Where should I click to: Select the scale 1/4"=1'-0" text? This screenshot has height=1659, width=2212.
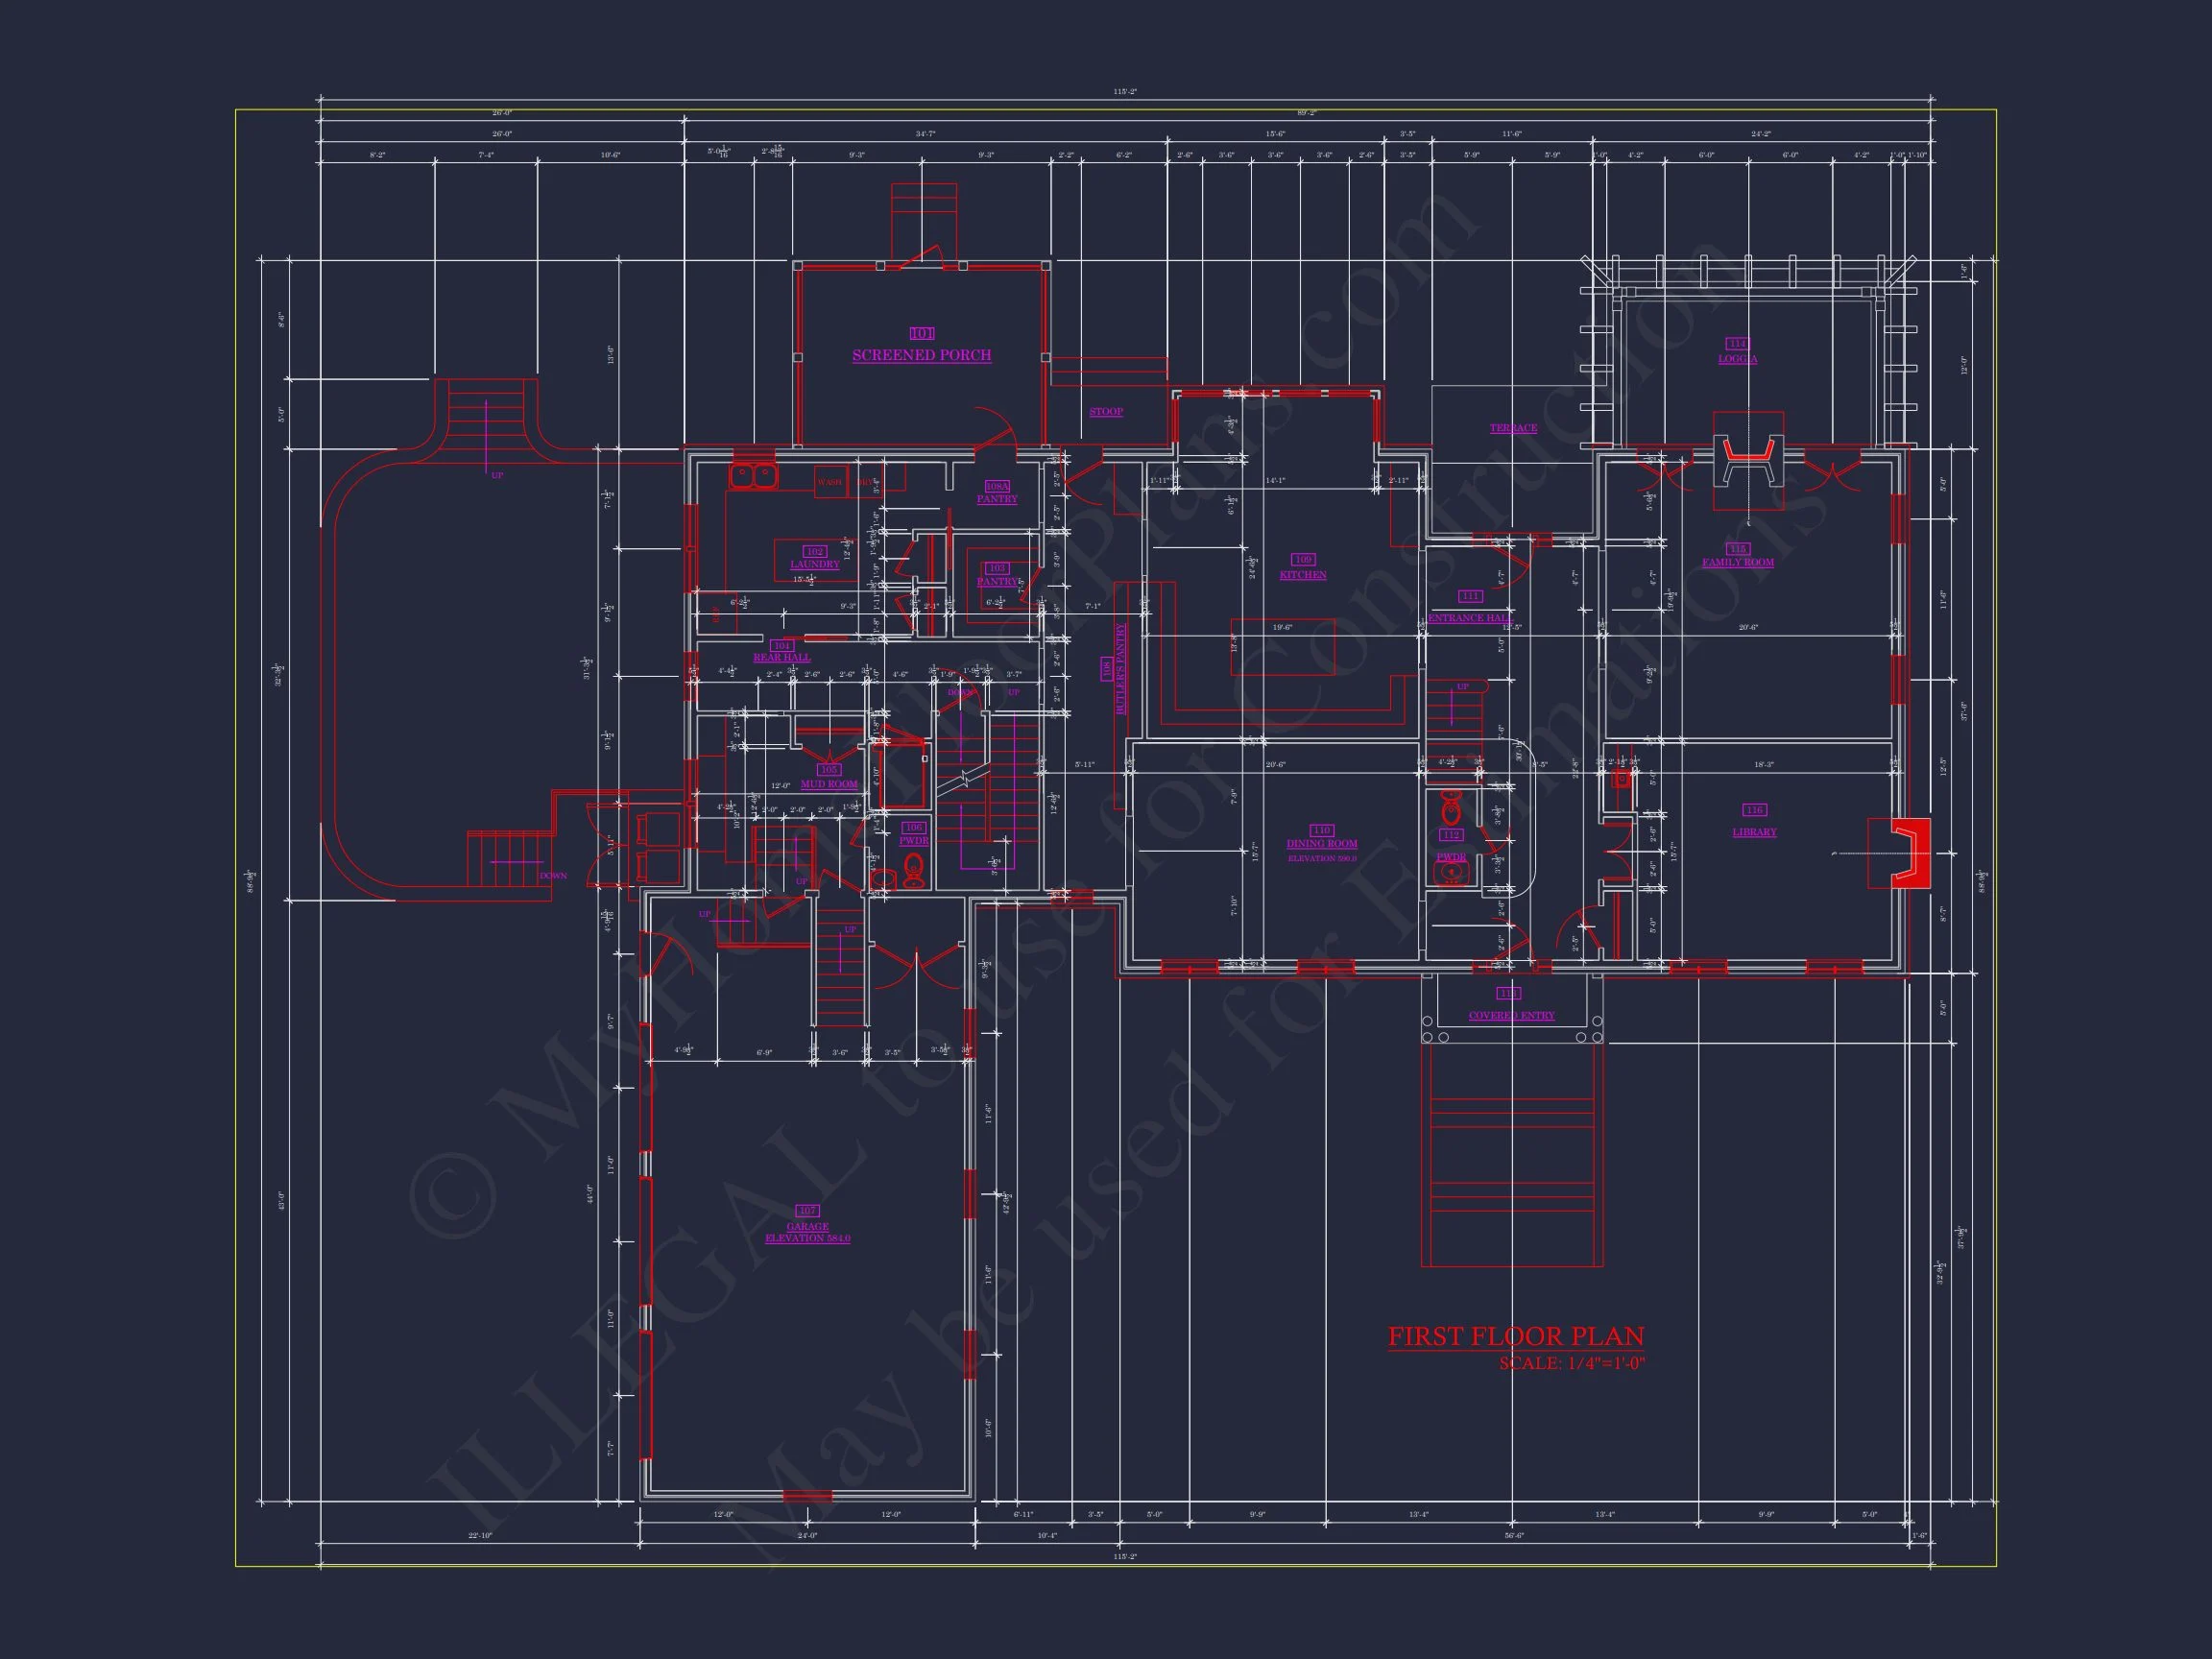[1571, 1364]
